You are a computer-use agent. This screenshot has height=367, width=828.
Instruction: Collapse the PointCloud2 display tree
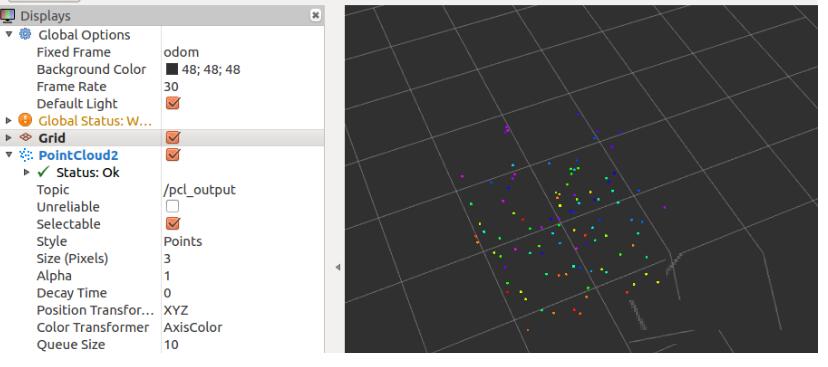(x=8, y=155)
